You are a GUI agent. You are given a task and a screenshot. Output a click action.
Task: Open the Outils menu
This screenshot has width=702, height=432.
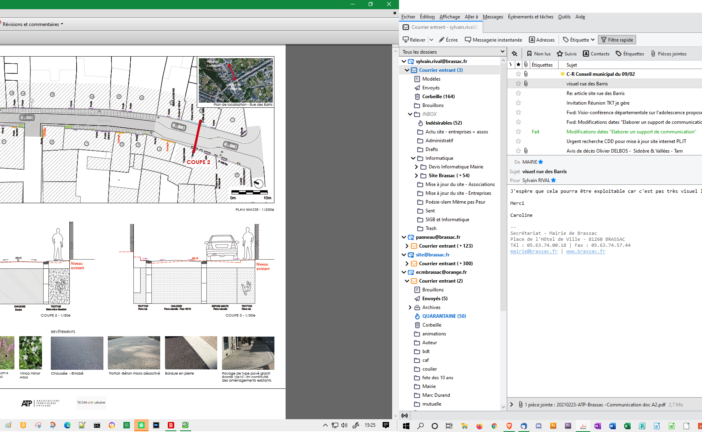(565, 17)
